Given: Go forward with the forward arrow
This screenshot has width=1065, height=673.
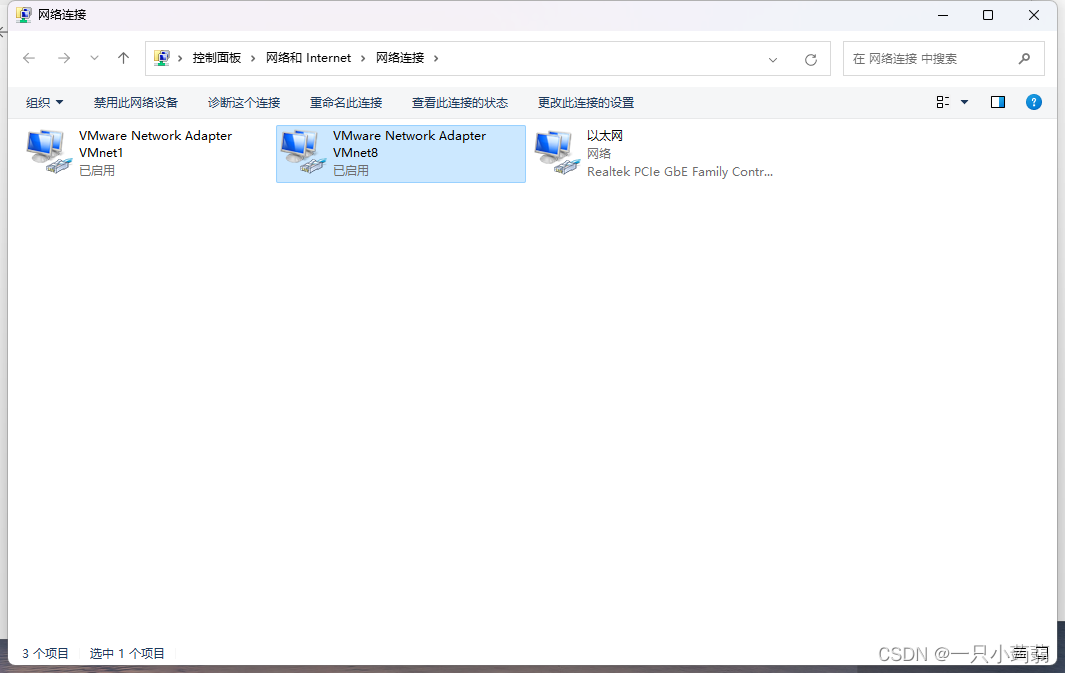Looking at the screenshot, I should tap(64, 58).
